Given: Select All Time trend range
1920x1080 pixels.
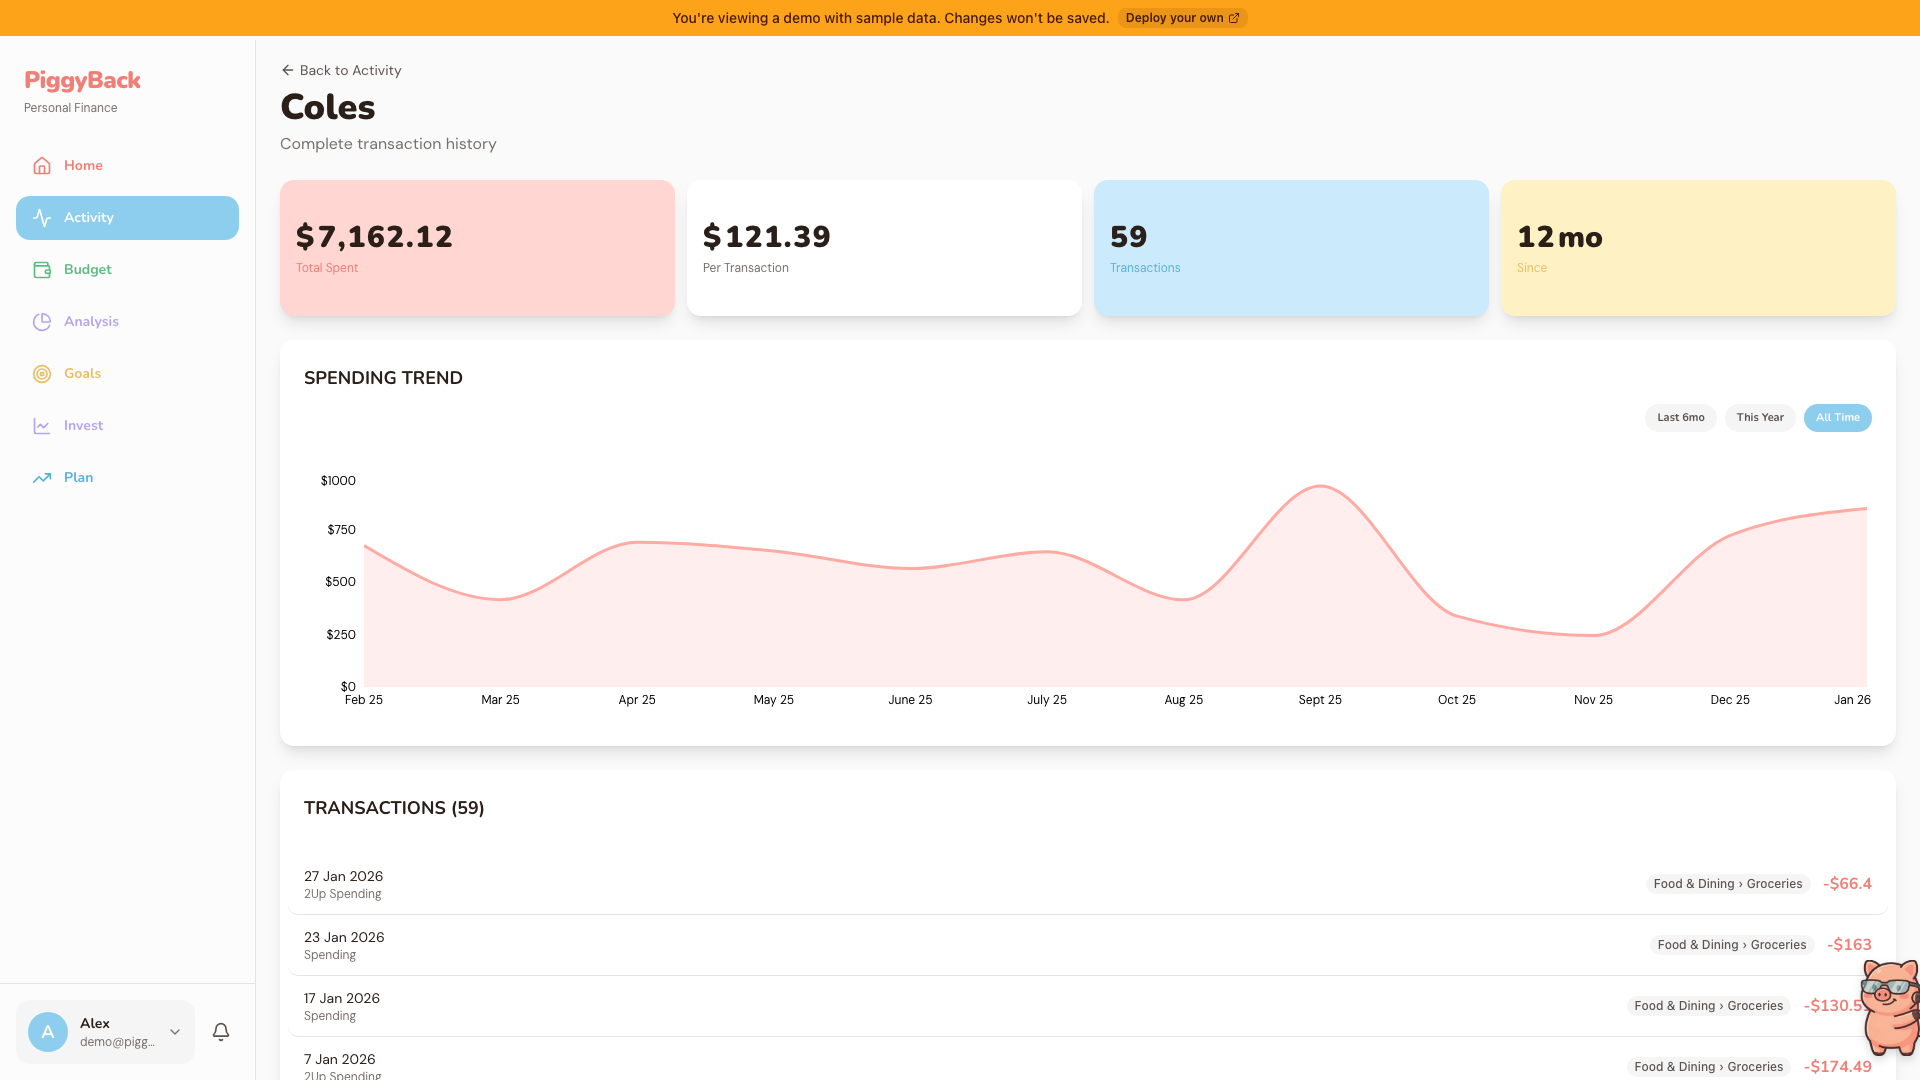Looking at the screenshot, I should click(x=1838, y=418).
